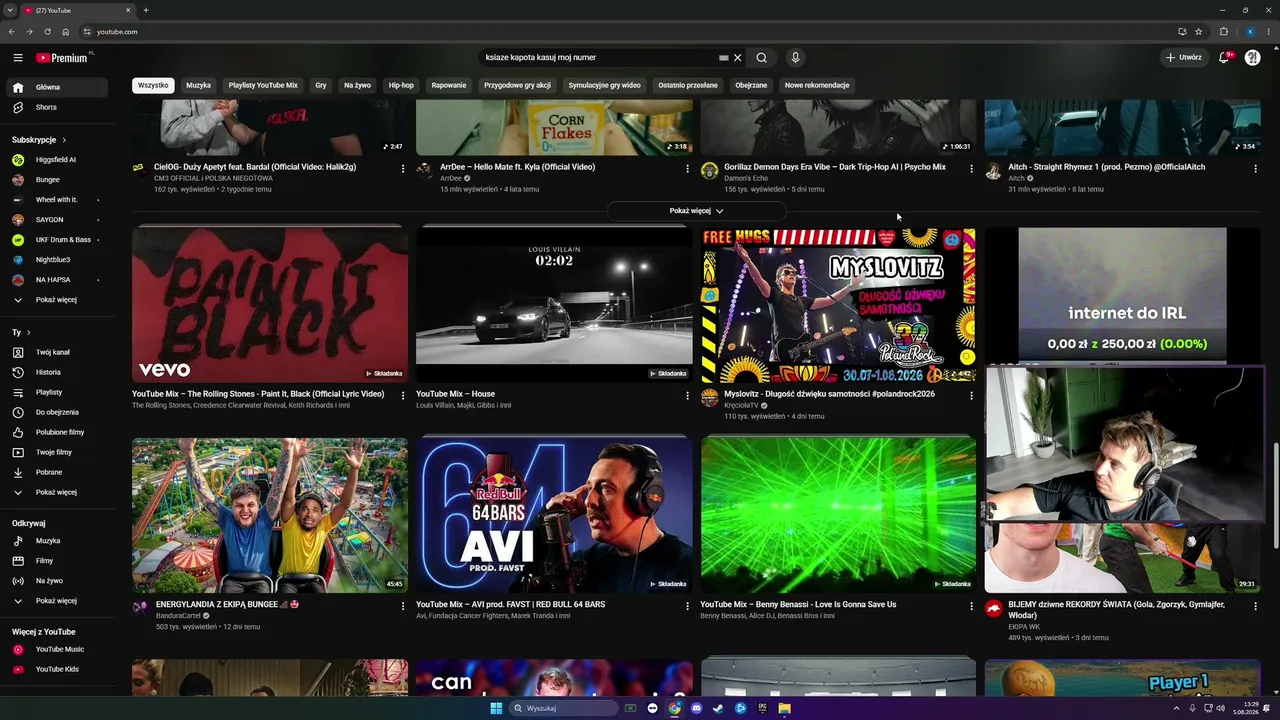
Task: Focus the YouTube search field
Action: point(598,58)
